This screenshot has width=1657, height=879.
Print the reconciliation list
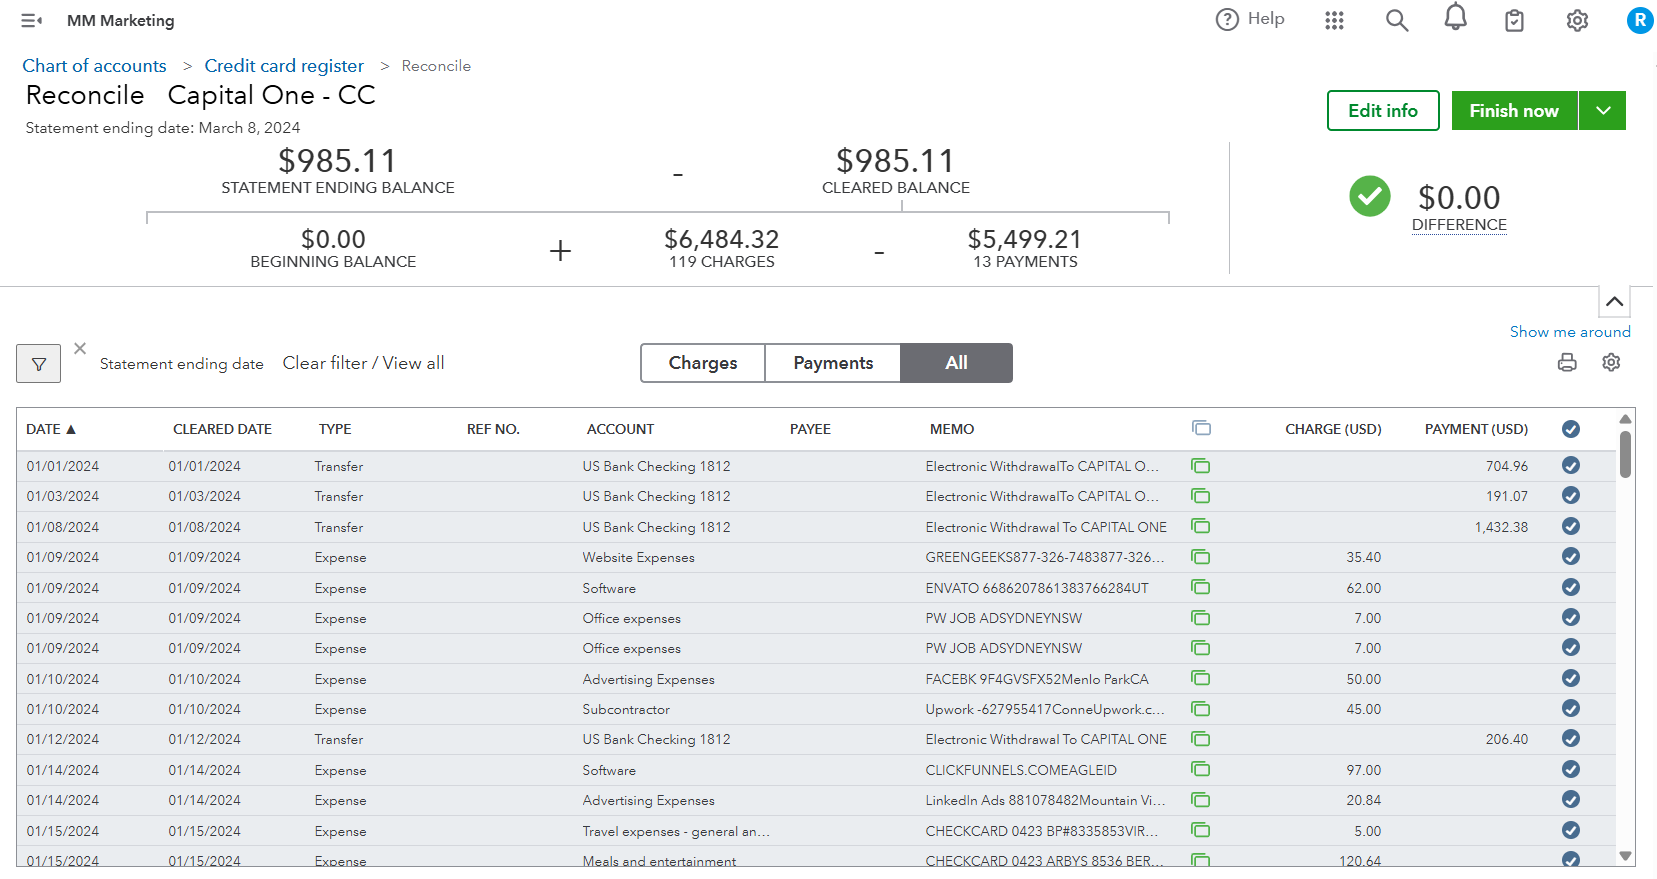1567,363
